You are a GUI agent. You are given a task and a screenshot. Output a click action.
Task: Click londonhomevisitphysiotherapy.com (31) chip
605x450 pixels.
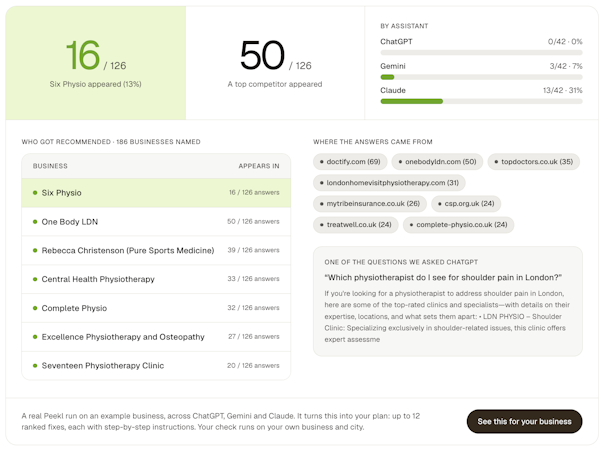coord(389,183)
